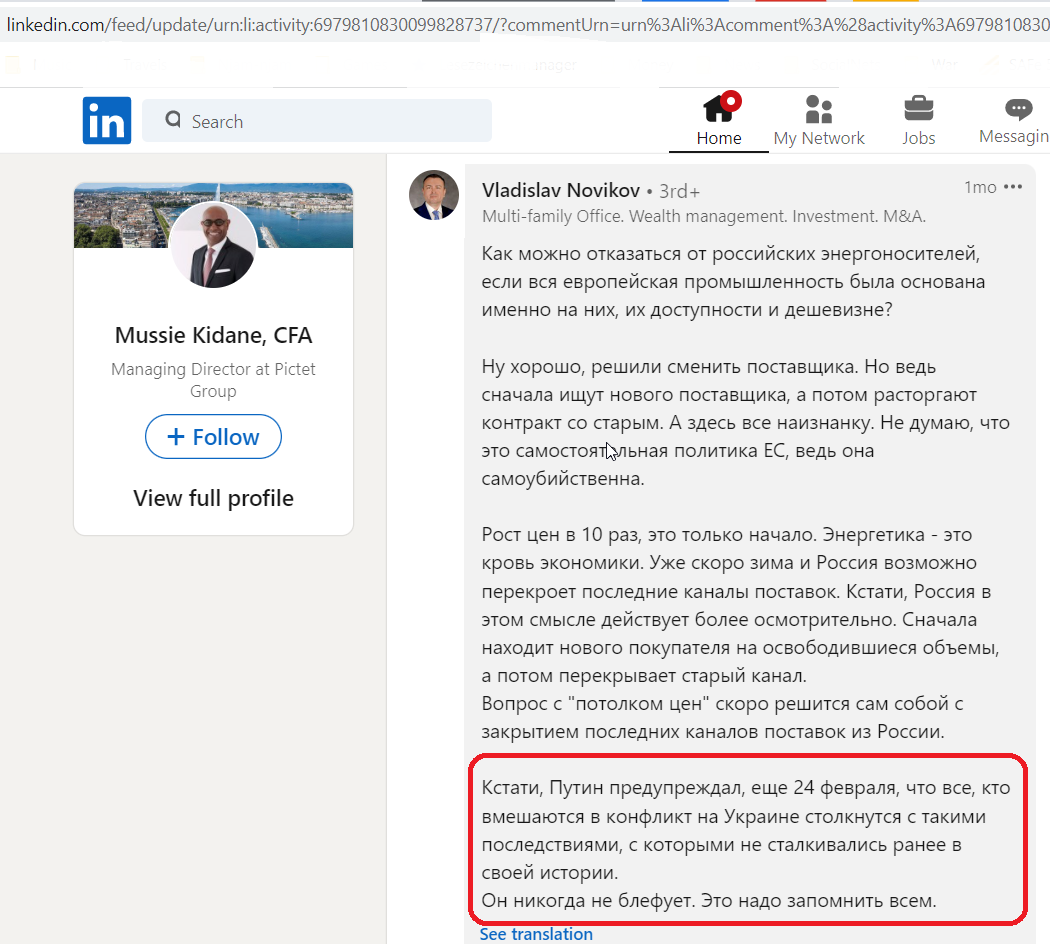Focus the Search input field
This screenshot has height=944, width=1050.
(x=317, y=121)
